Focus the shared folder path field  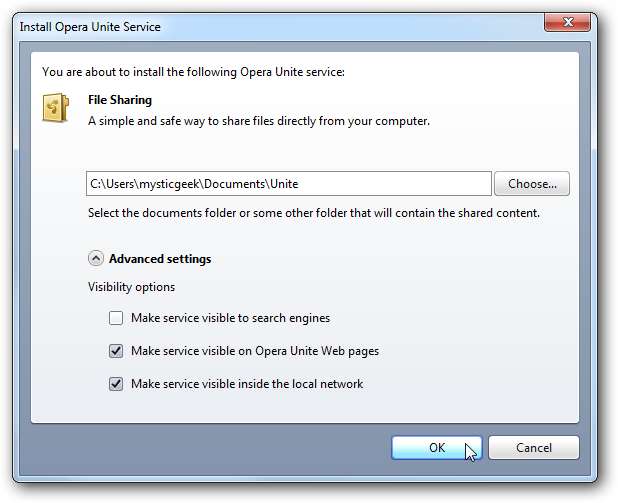[289, 184]
